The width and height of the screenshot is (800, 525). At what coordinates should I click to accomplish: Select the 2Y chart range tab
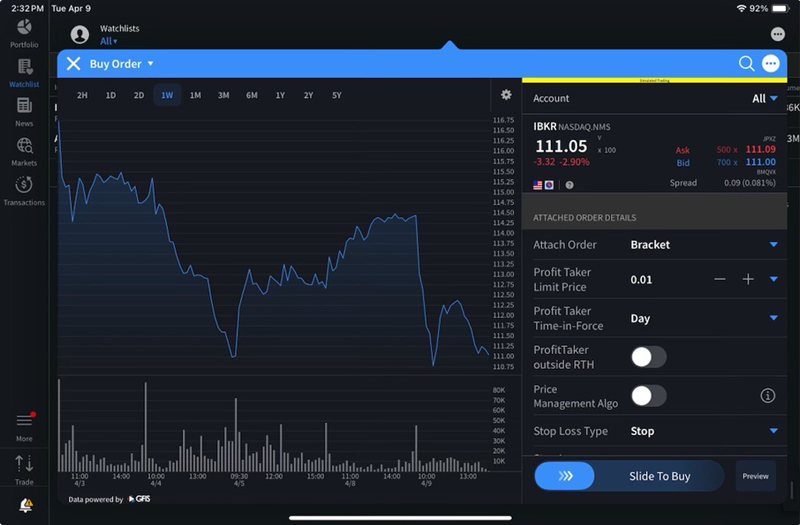click(308, 95)
